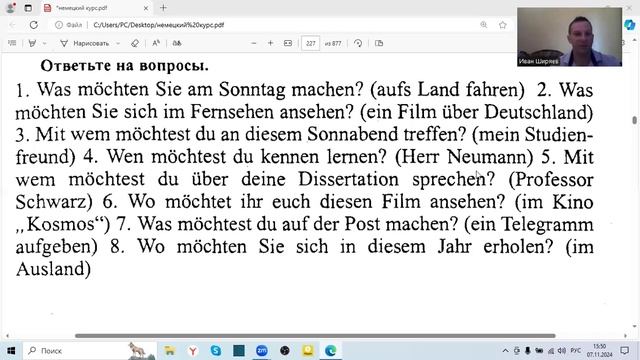Open the translate or text tool
The height and width of the screenshot is (360, 640).
point(177,43)
